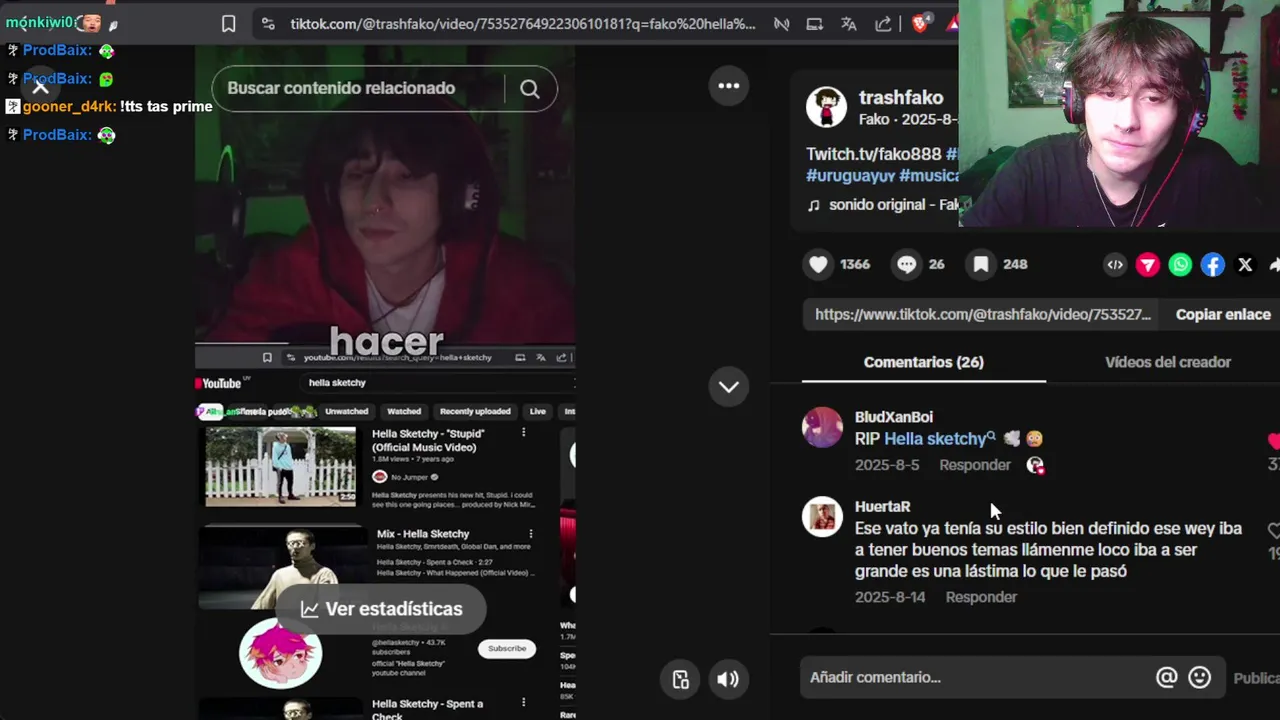1280x720 pixels.
Task: Click the BludXanBoi commenter name
Action: (894, 417)
